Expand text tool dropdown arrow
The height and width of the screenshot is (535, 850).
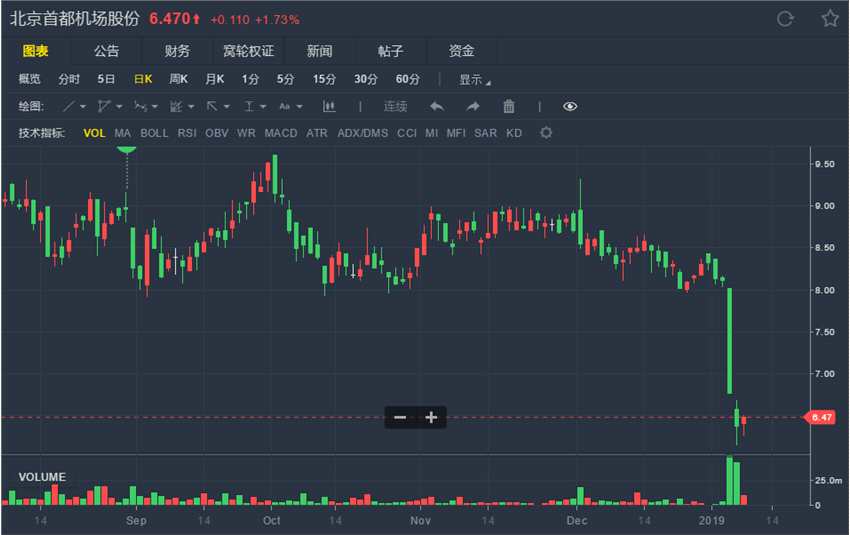click(299, 107)
